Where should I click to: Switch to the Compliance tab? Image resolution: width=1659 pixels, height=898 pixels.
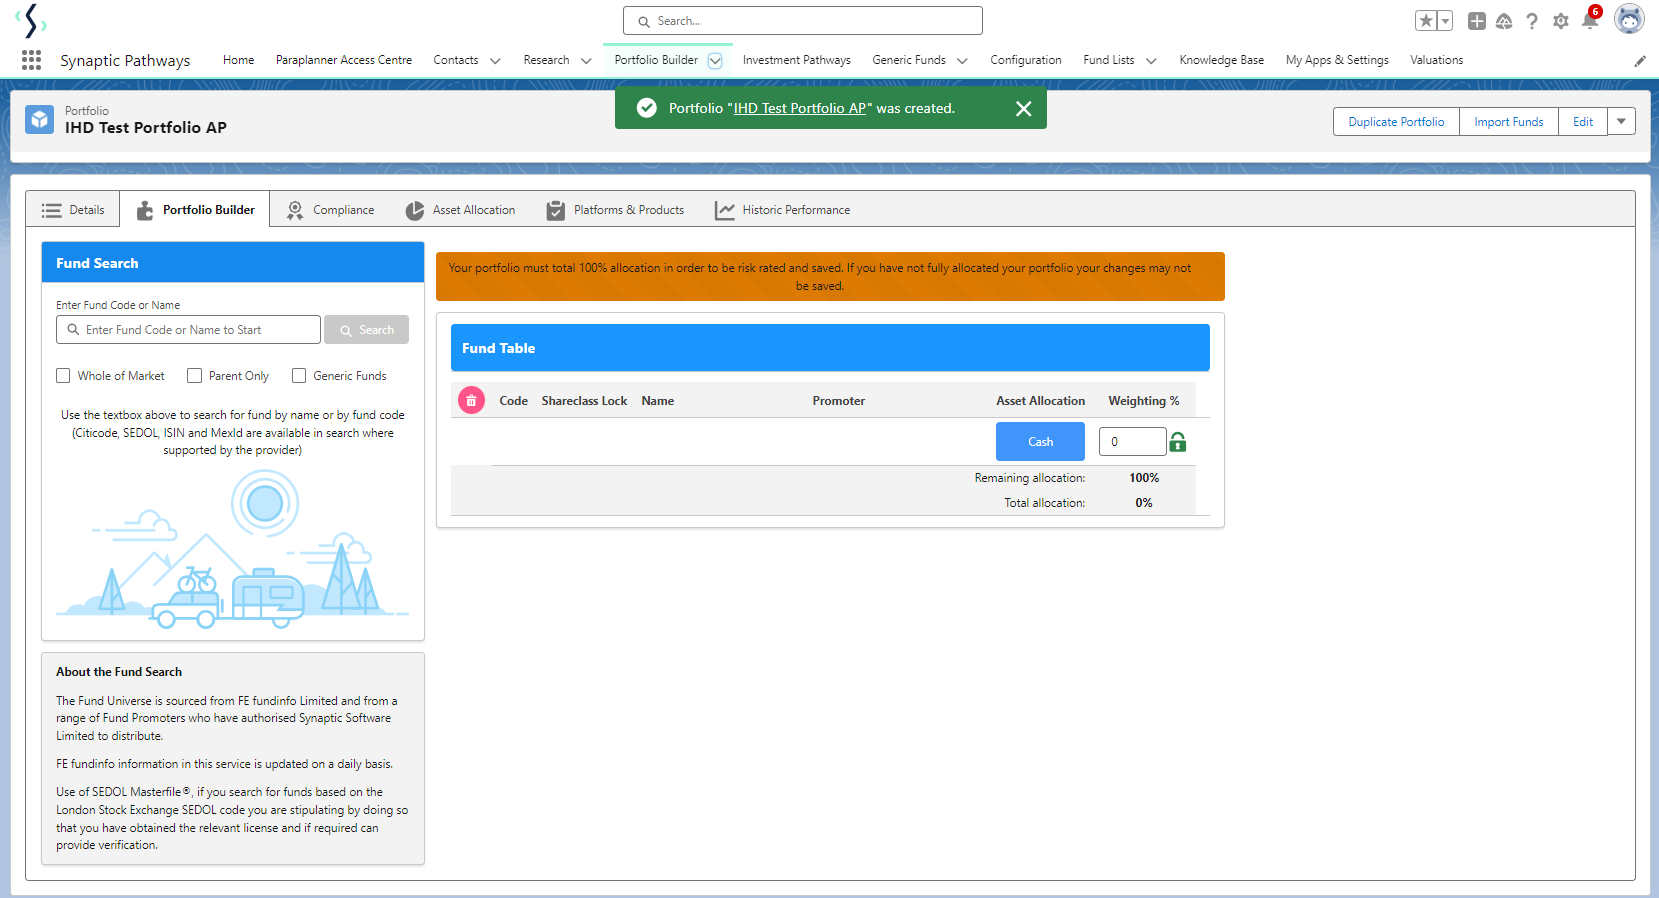[330, 210]
